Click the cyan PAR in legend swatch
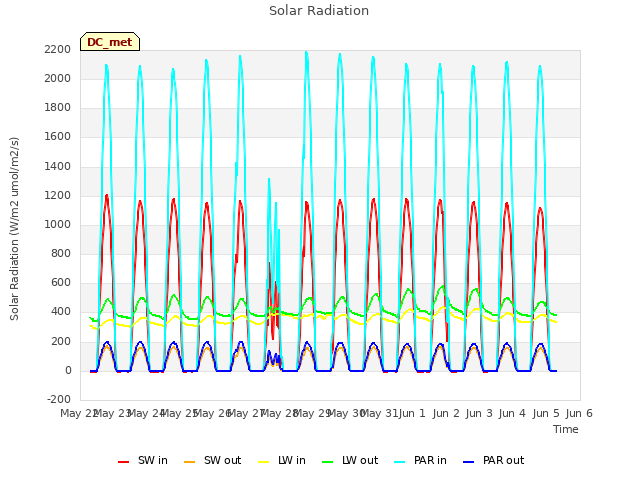640x480 pixels. point(400,462)
